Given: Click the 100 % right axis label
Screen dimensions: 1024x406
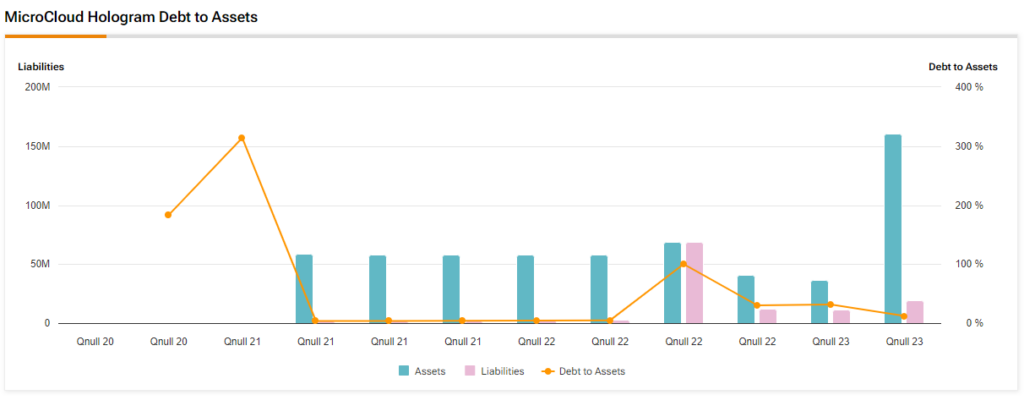Looking at the screenshot, I should pos(970,264).
